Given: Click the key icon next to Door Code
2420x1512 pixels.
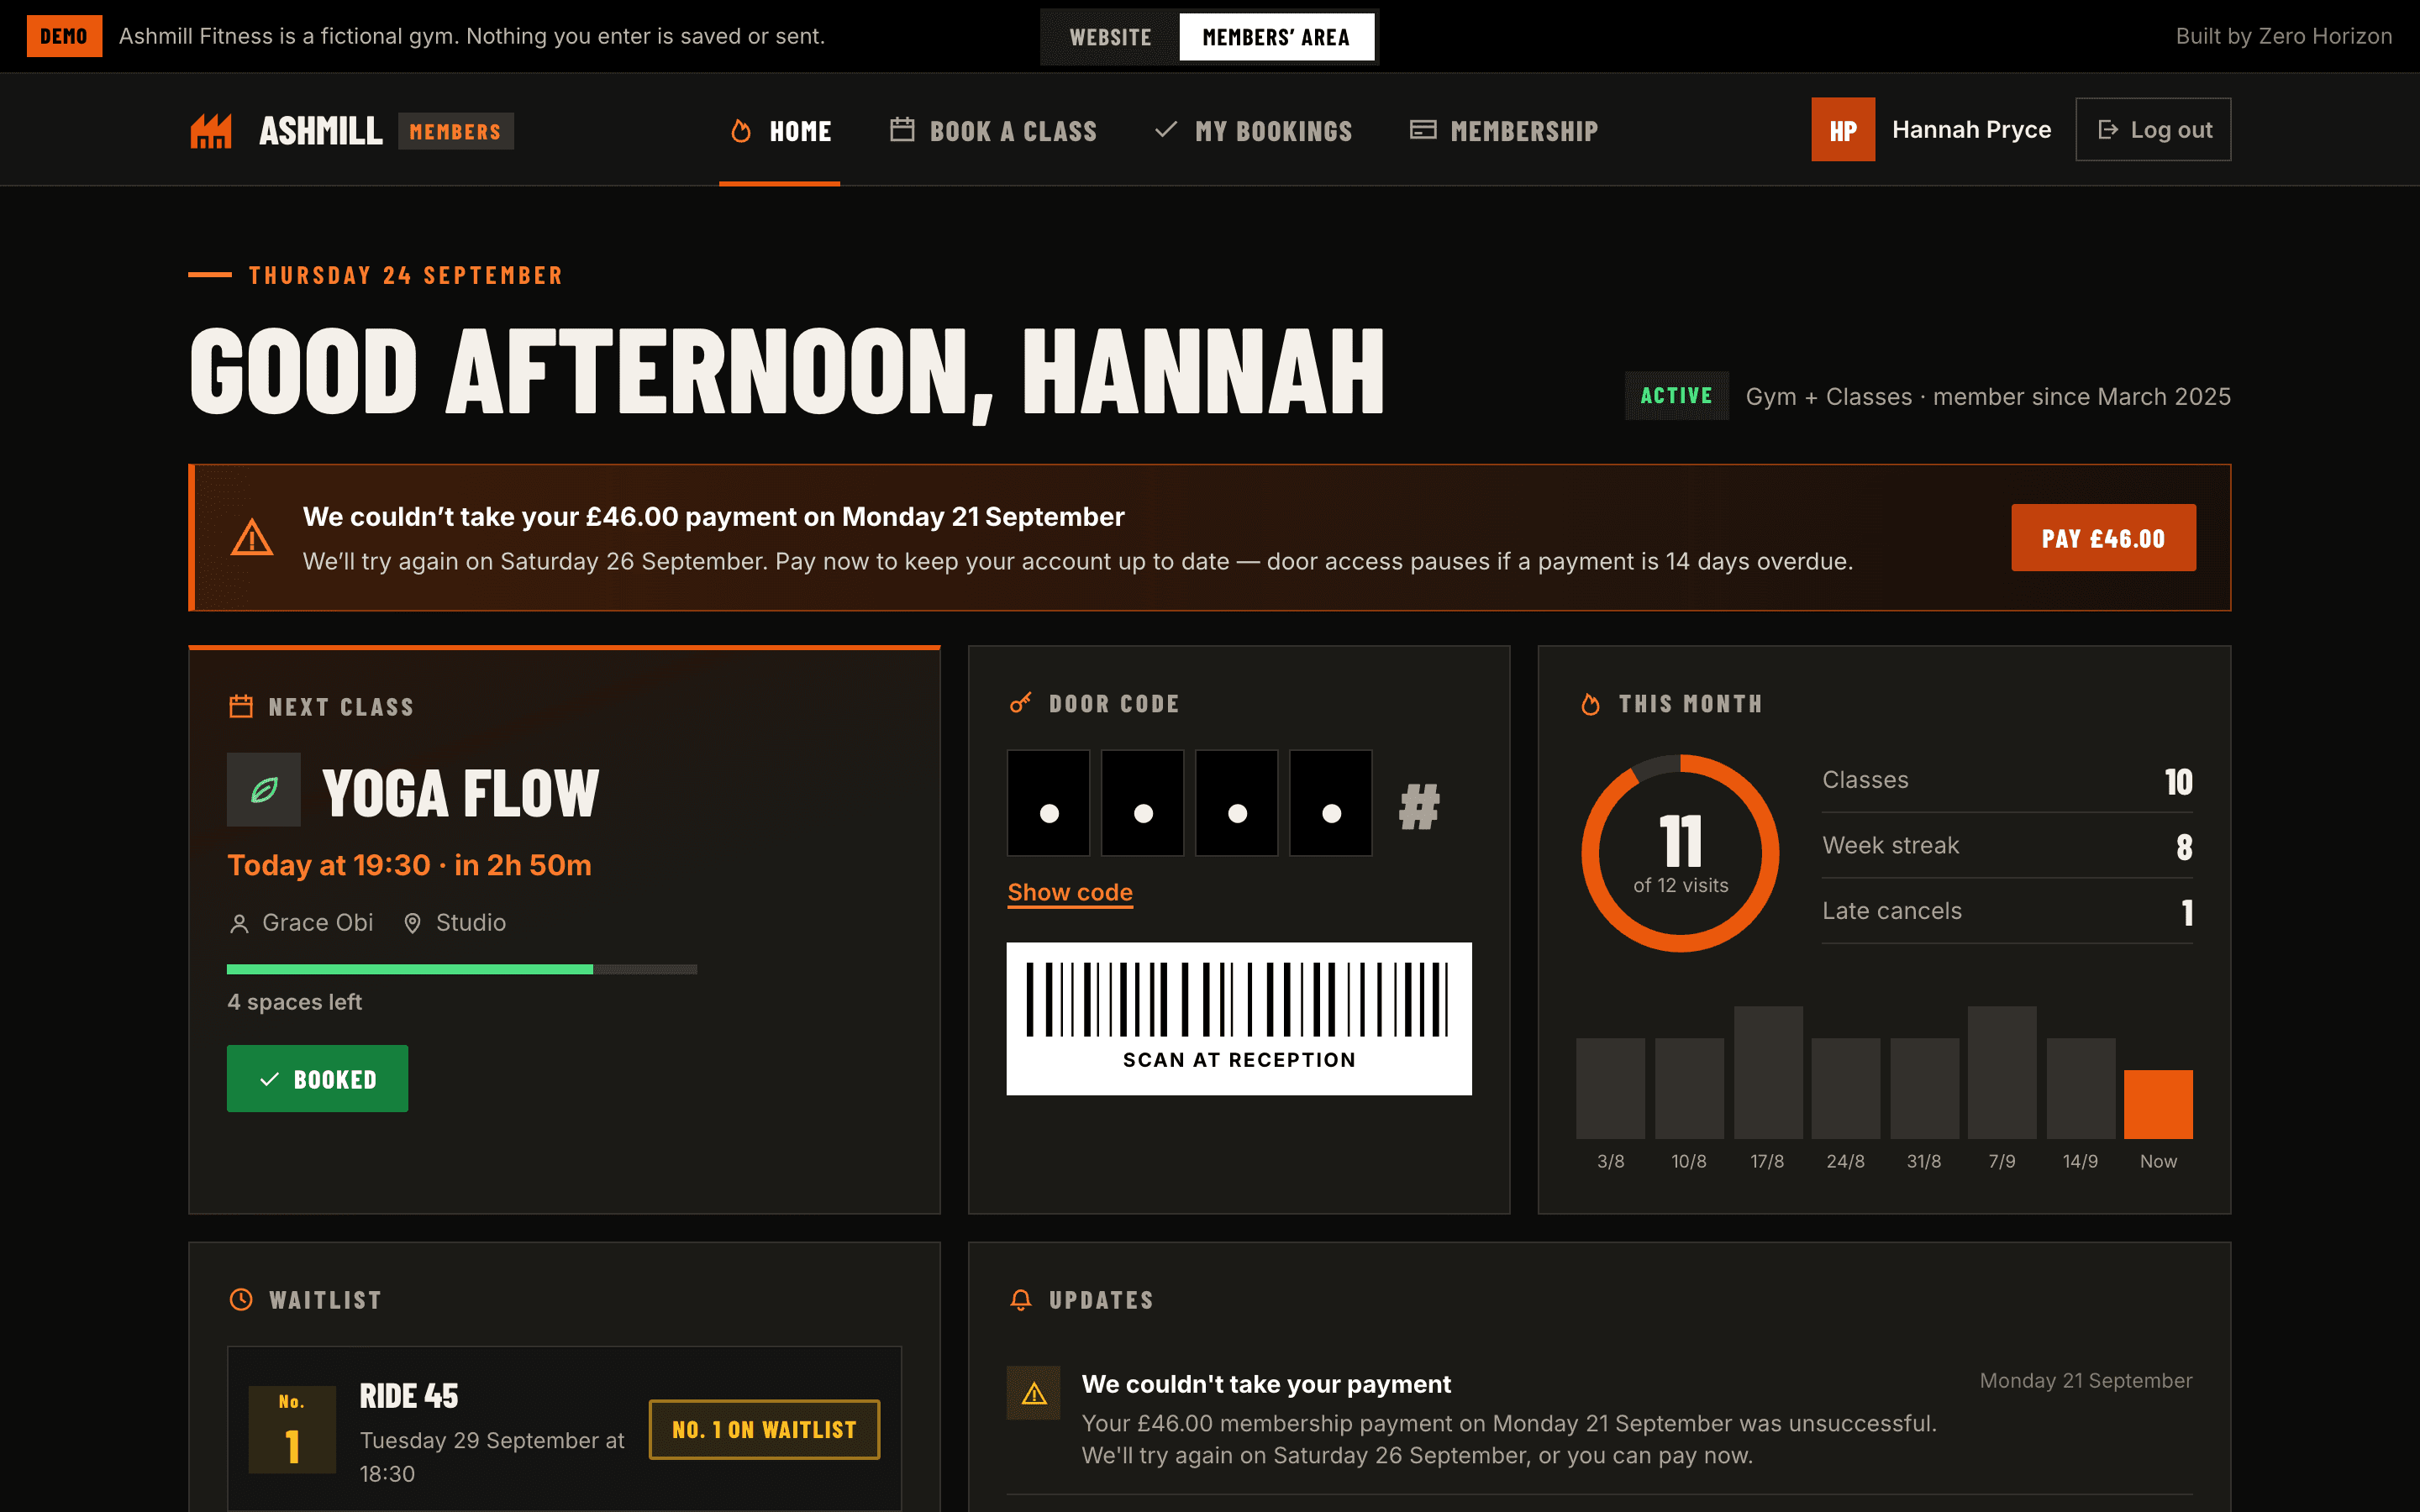Looking at the screenshot, I should click(x=1020, y=704).
